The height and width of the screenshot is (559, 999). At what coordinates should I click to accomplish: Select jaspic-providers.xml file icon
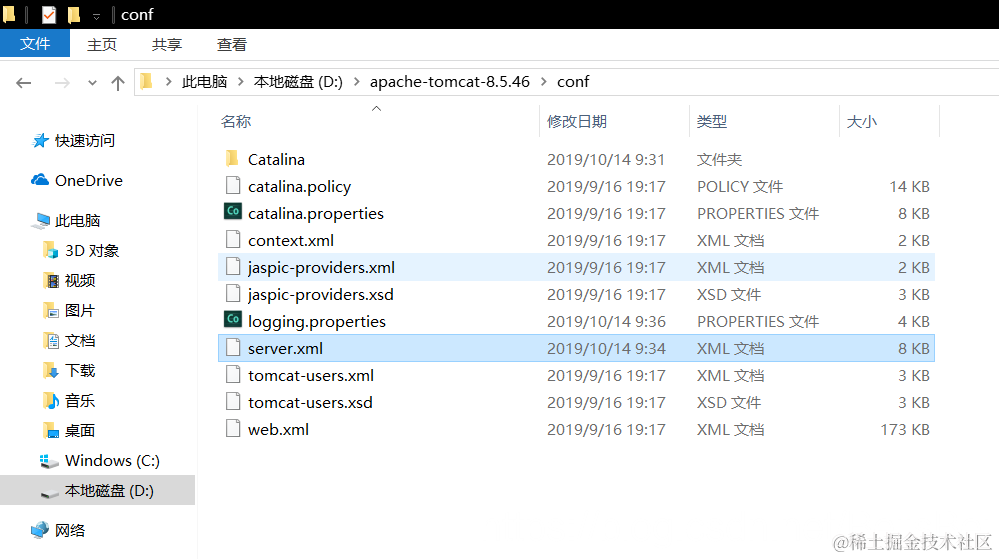point(233,266)
